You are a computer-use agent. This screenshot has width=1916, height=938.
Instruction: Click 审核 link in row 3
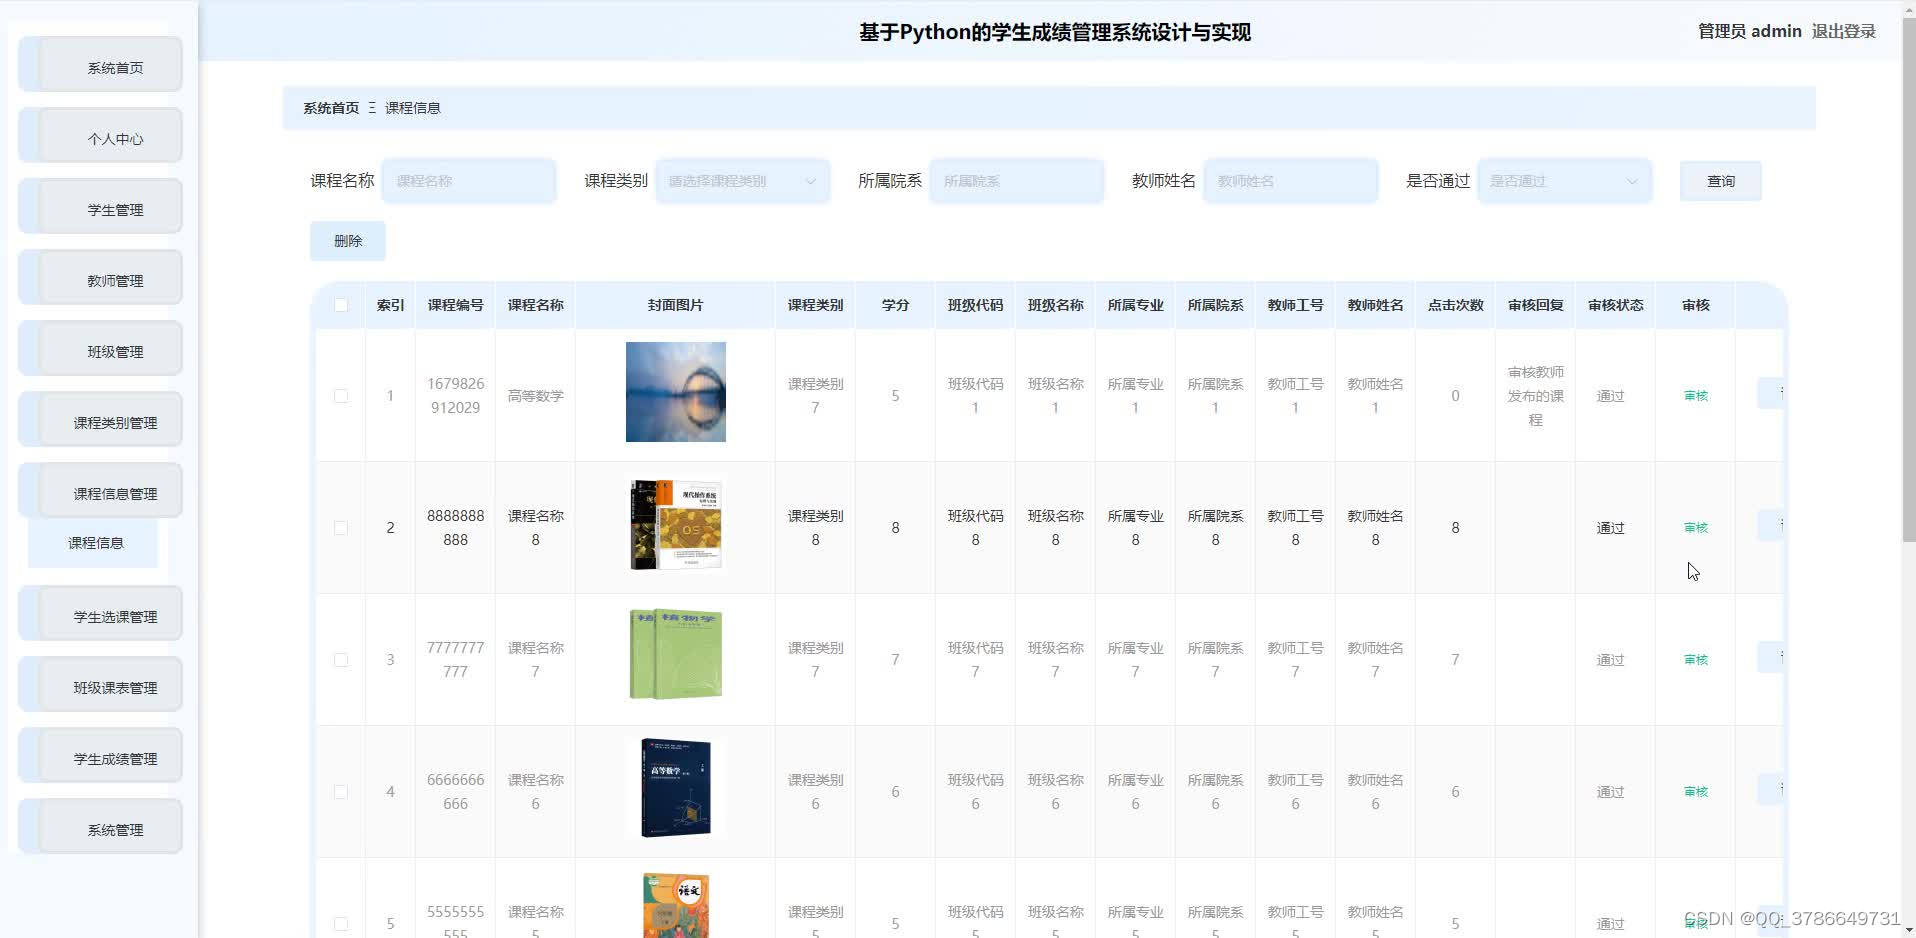pos(1696,660)
